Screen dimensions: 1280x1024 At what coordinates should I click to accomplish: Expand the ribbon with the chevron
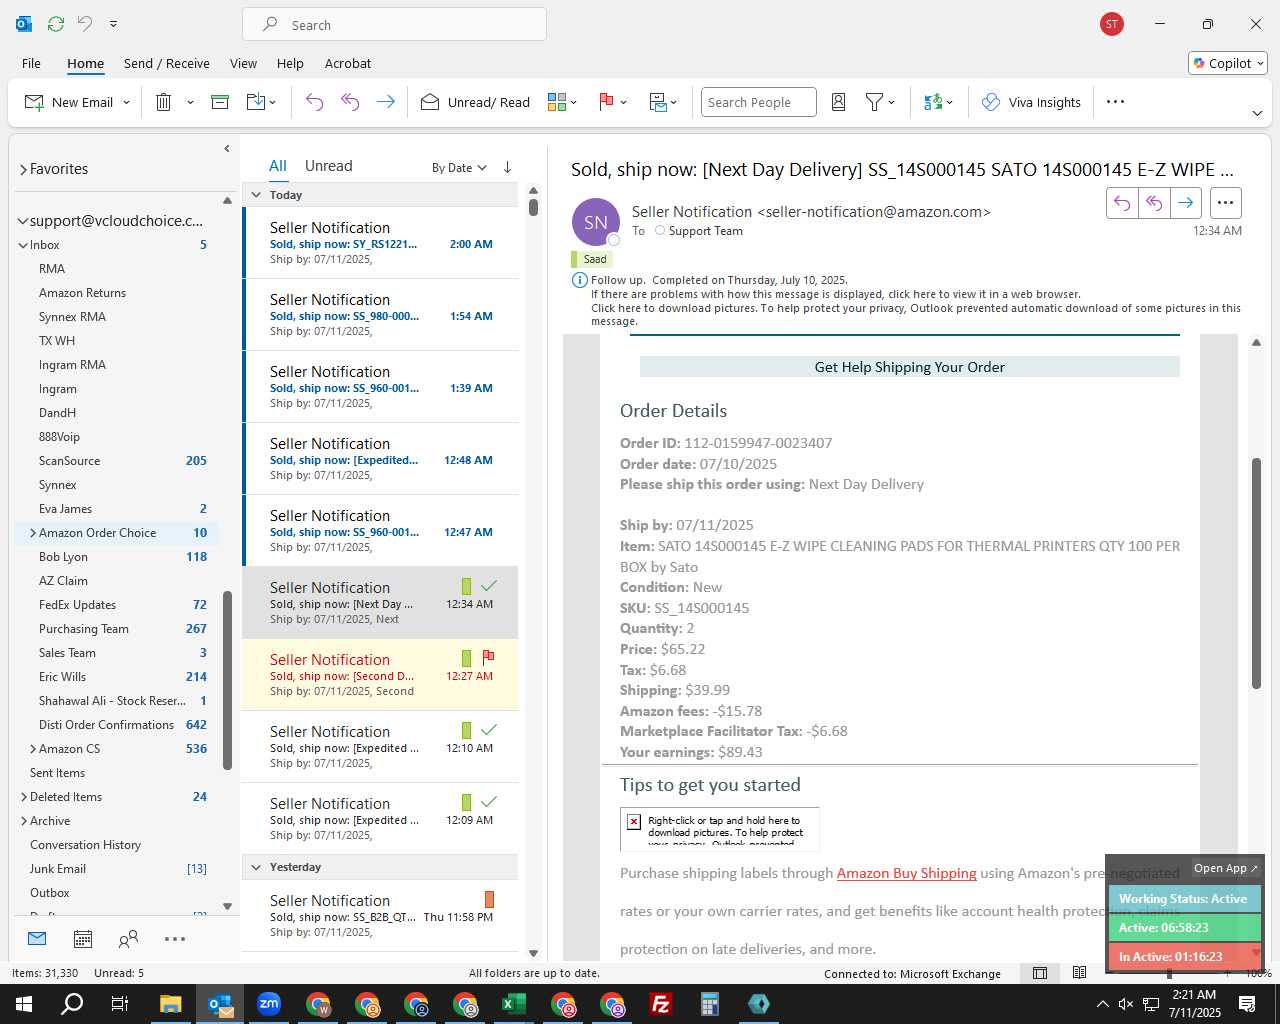[x=1257, y=113]
